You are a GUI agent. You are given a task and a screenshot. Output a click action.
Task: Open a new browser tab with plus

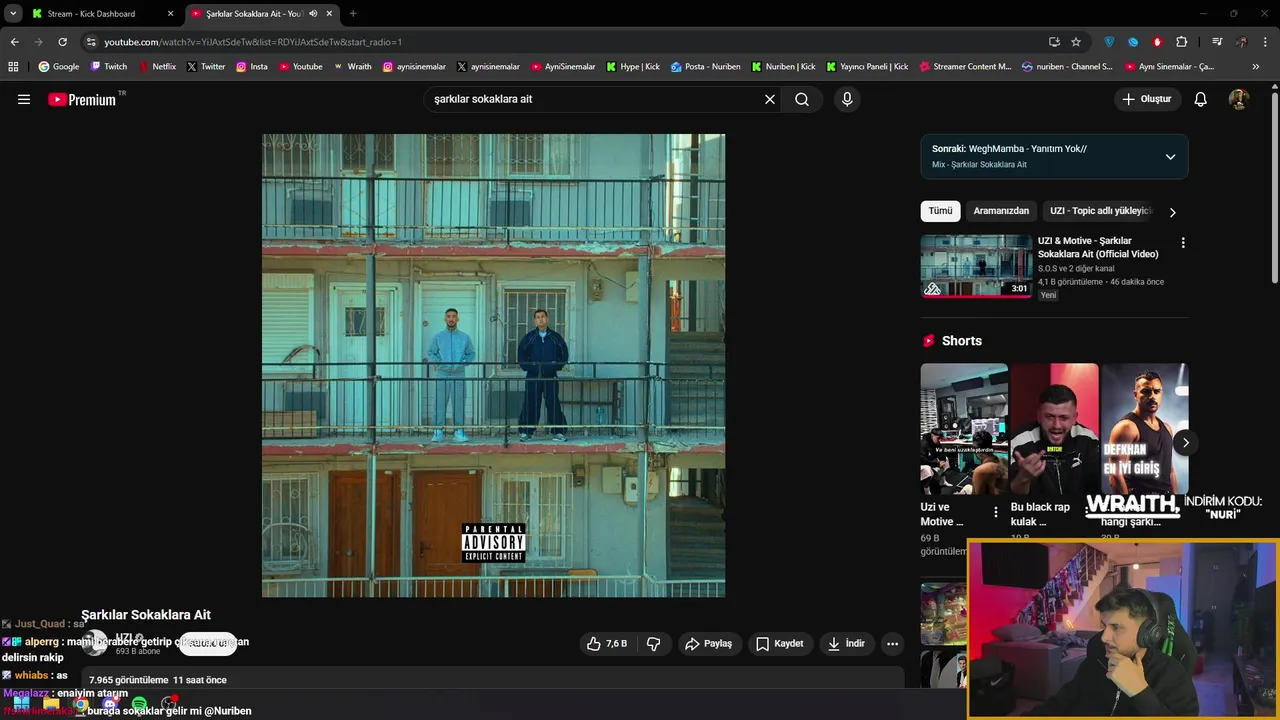[353, 14]
